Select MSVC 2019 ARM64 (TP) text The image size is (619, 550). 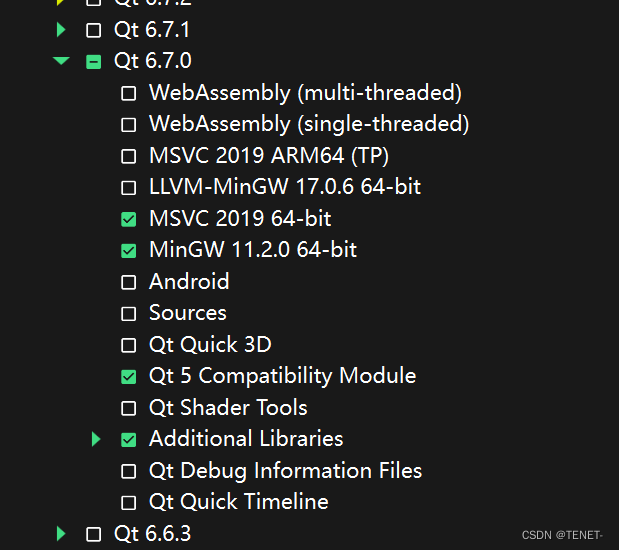[269, 156]
